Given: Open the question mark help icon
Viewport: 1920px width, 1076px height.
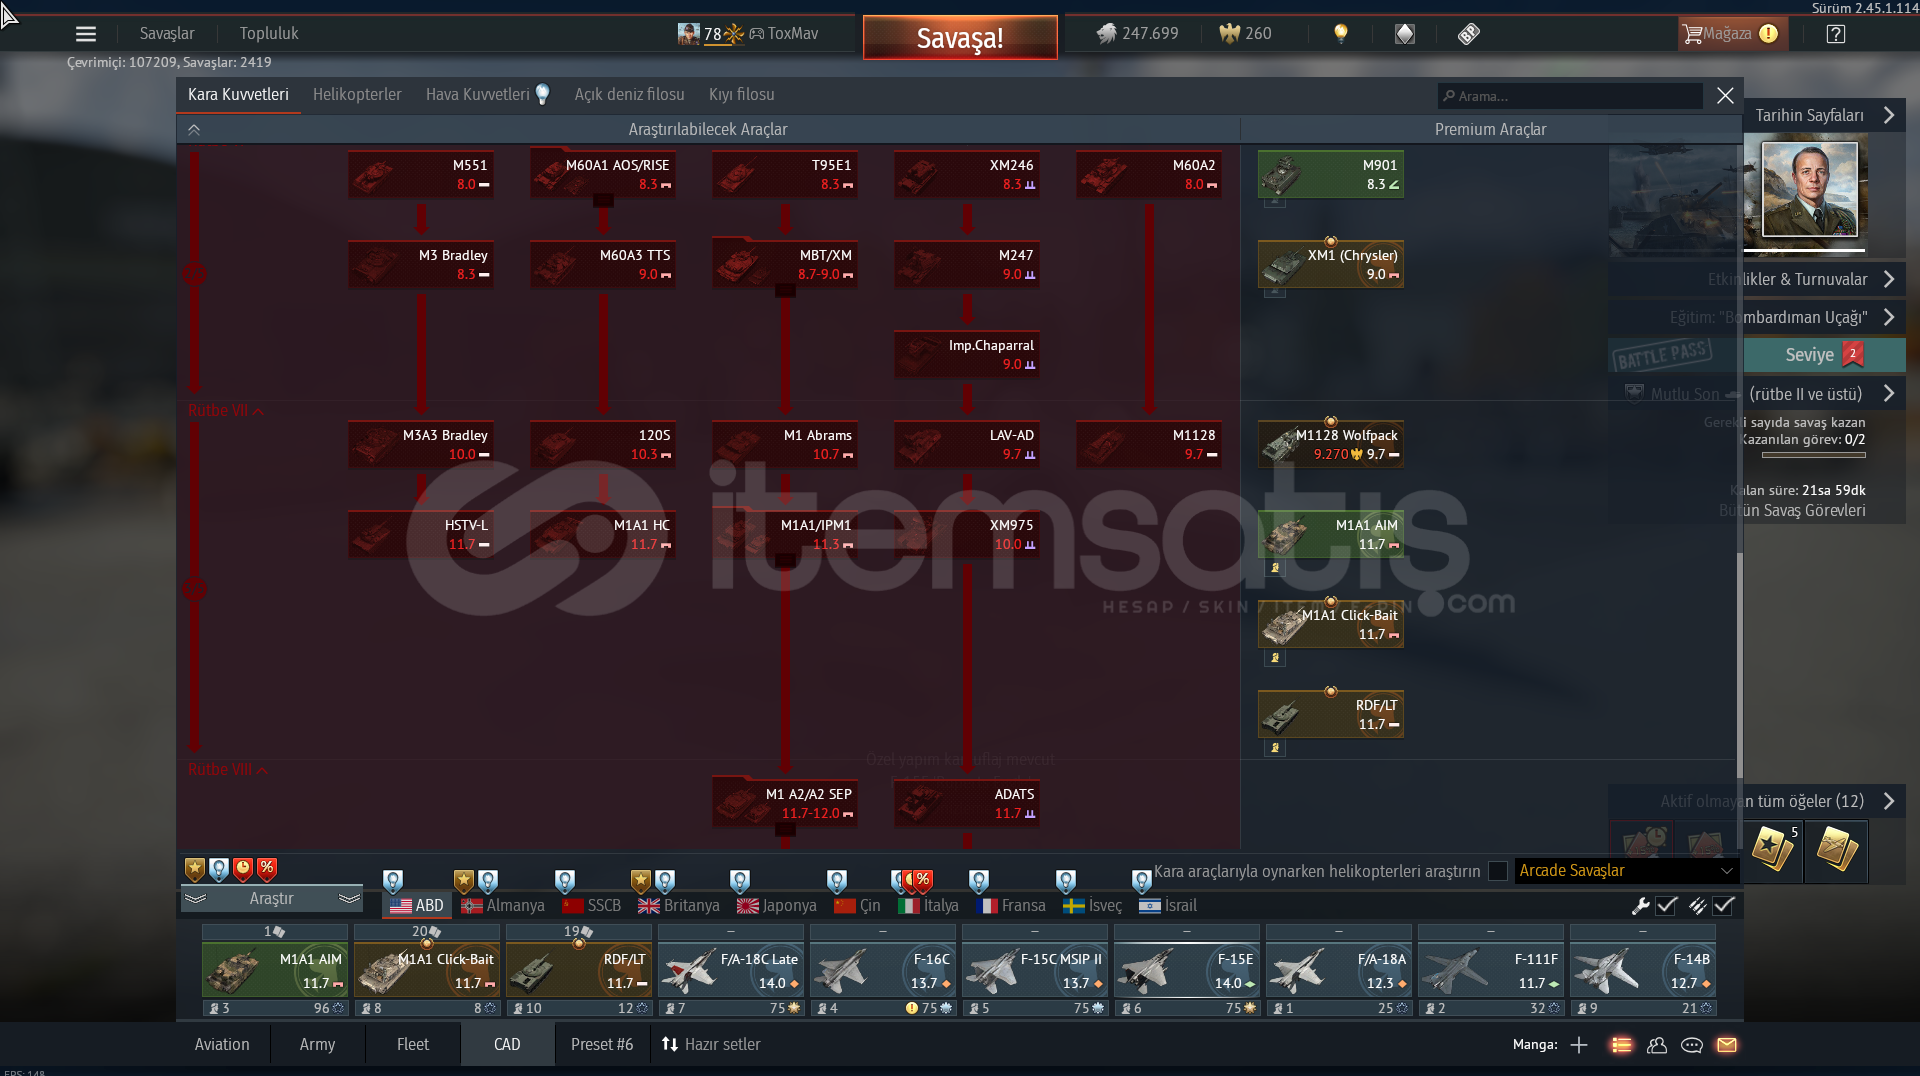Looking at the screenshot, I should pyautogui.click(x=1835, y=34).
